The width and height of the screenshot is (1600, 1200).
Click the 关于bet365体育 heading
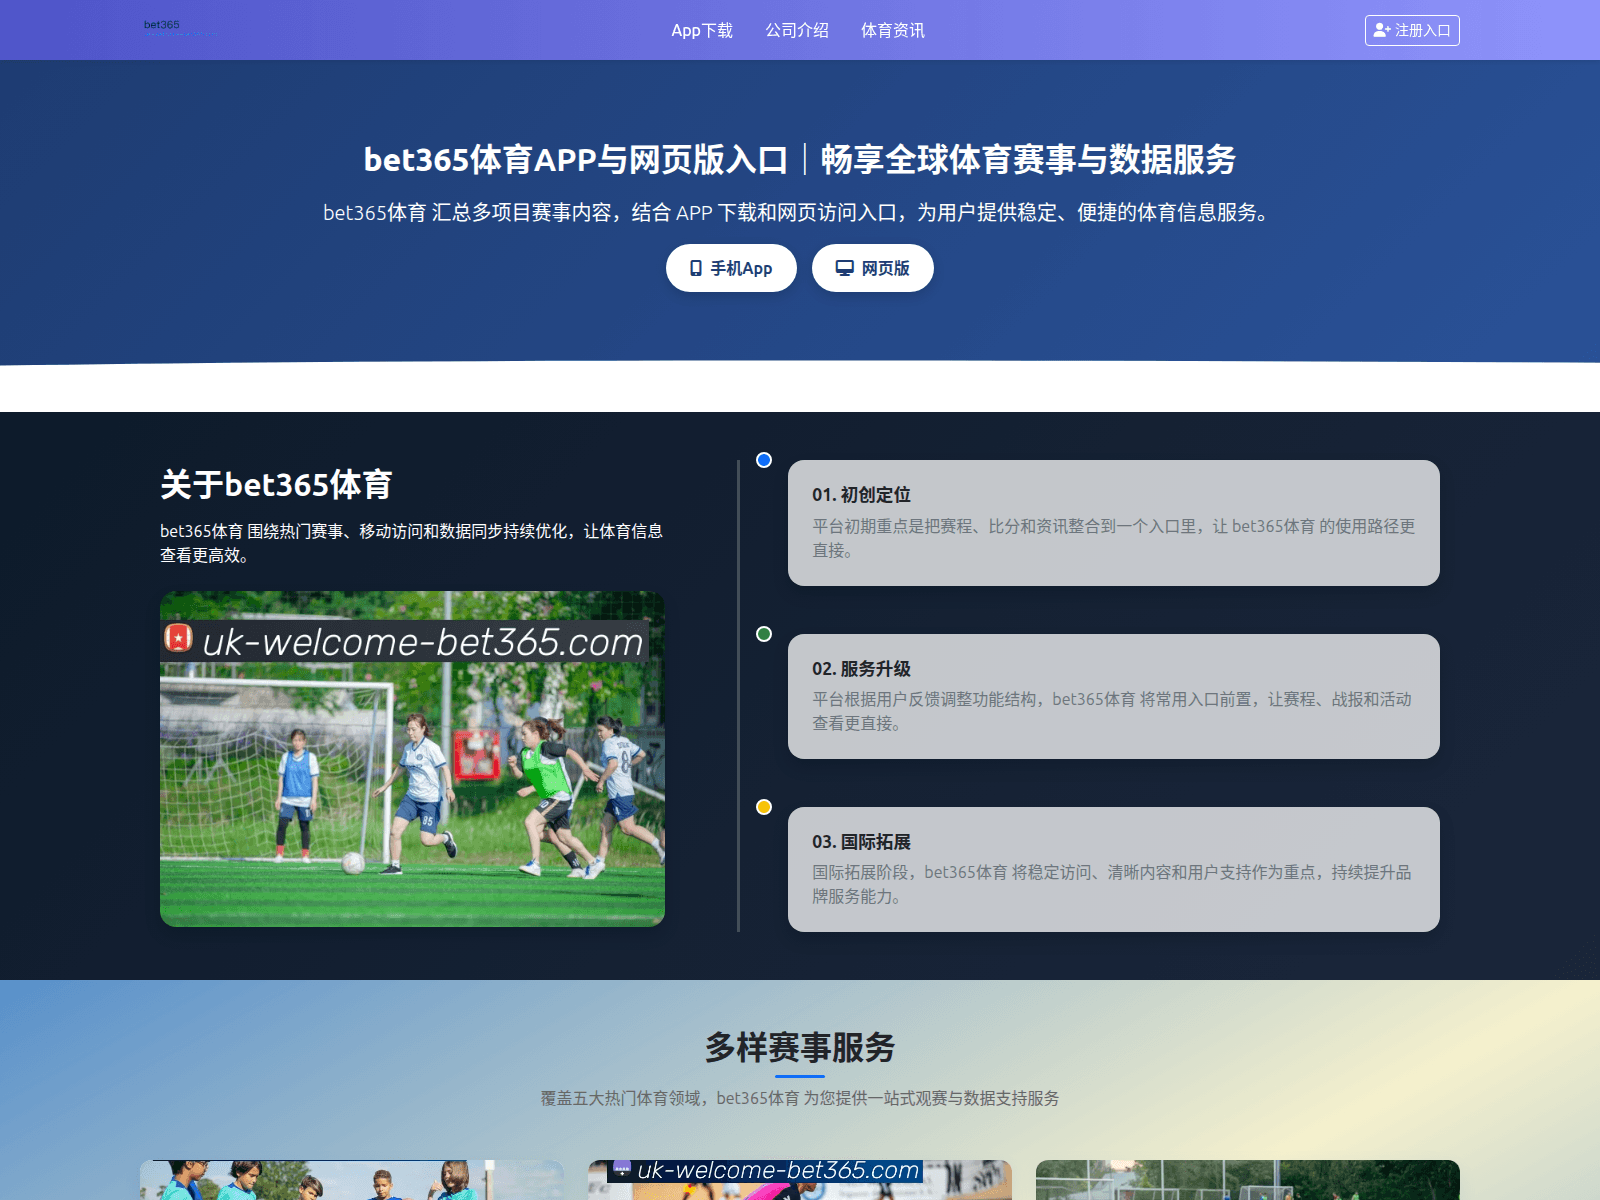tap(276, 484)
